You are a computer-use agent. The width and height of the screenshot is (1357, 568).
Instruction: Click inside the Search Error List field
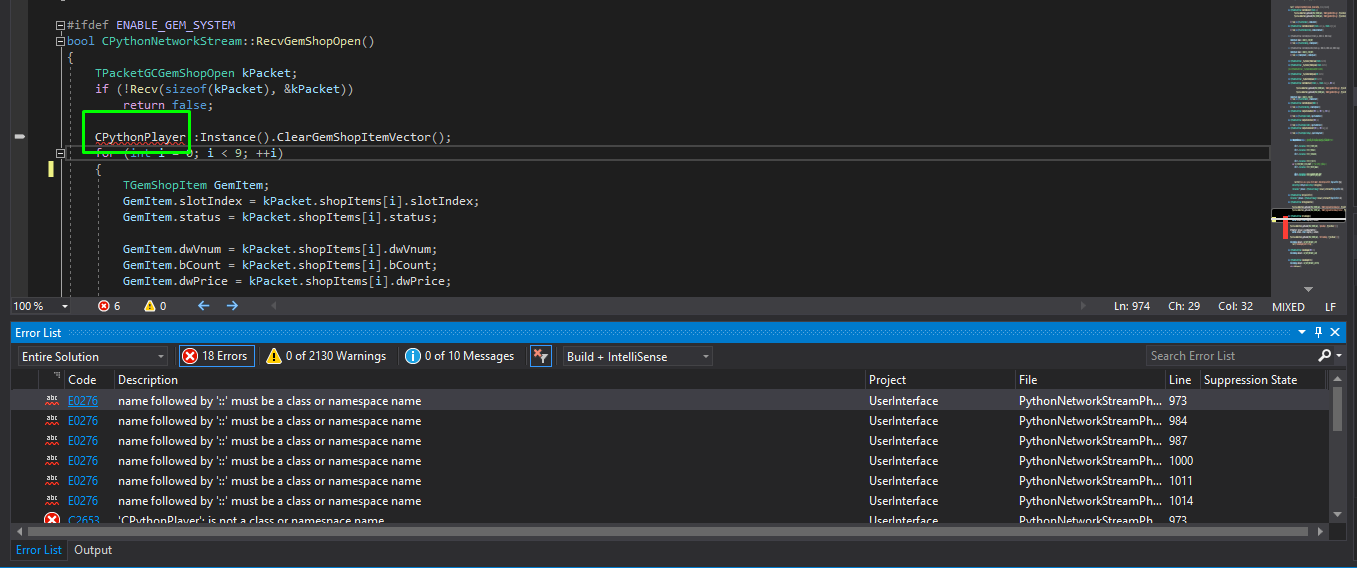click(x=1230, y=356)
